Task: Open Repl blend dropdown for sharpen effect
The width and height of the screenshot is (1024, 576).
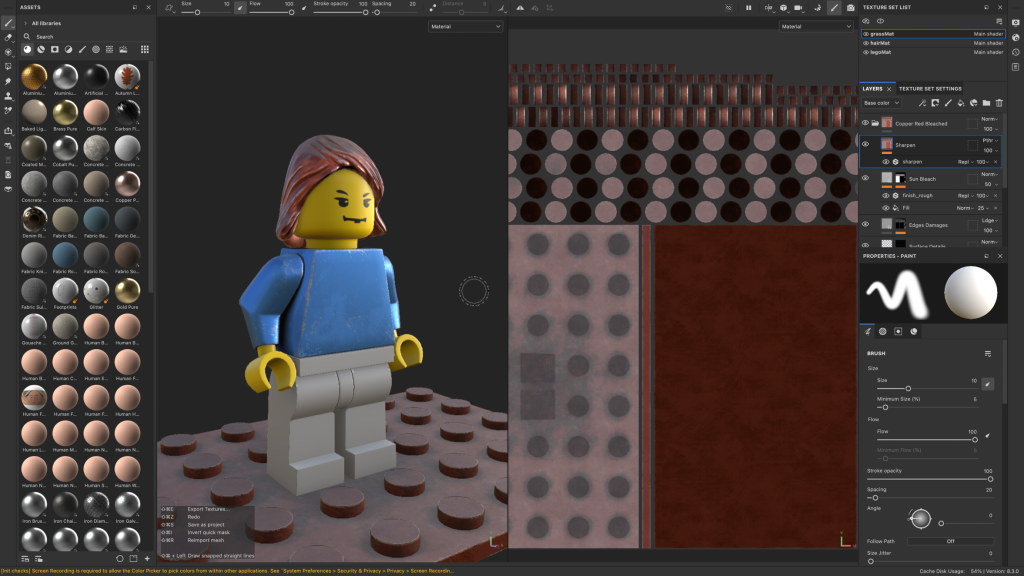Action: pos(965,162)
